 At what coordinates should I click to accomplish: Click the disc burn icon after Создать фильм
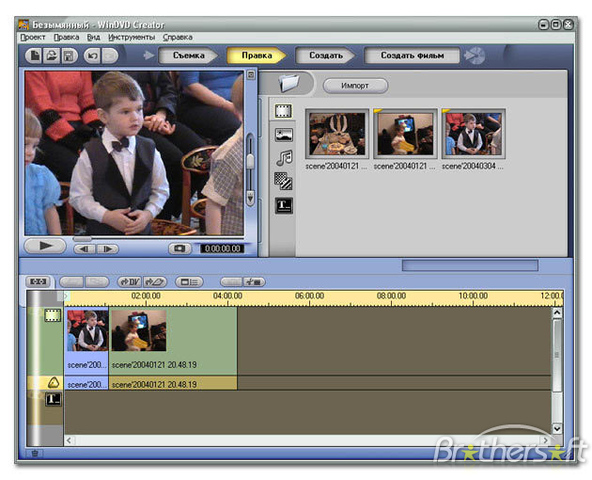tap(475, 56)
